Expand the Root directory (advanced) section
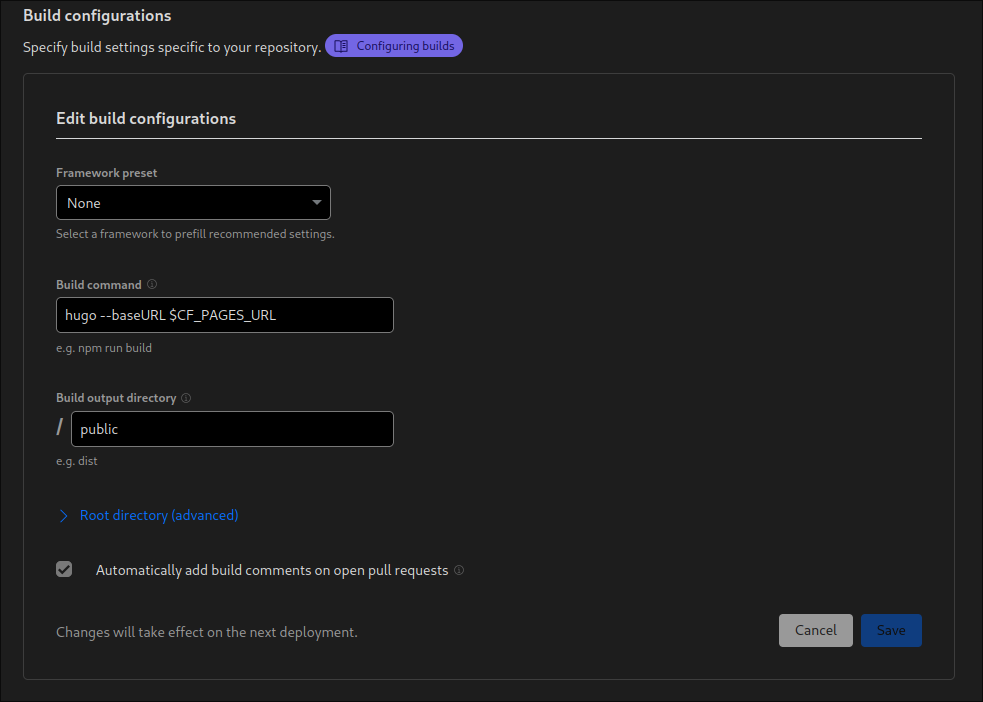983x702 pixels. [147, 515]
